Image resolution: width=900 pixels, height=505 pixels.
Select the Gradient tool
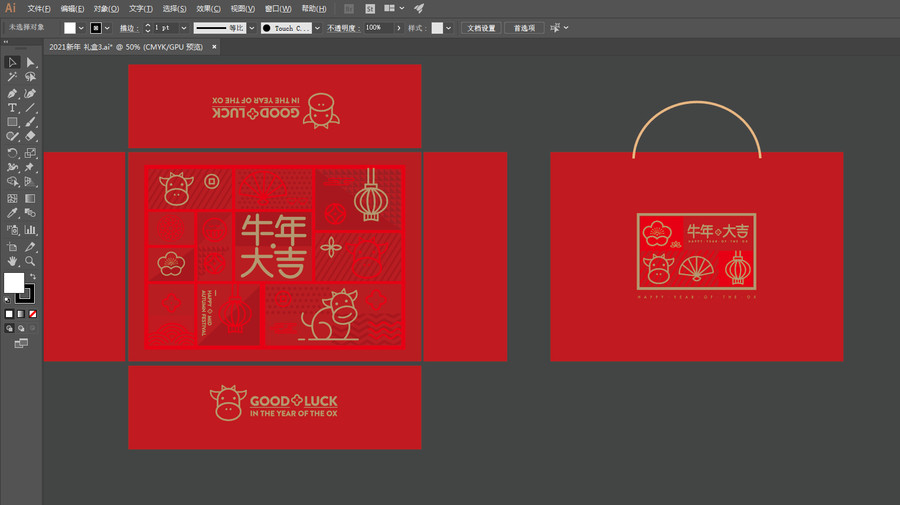coord(30,198)
